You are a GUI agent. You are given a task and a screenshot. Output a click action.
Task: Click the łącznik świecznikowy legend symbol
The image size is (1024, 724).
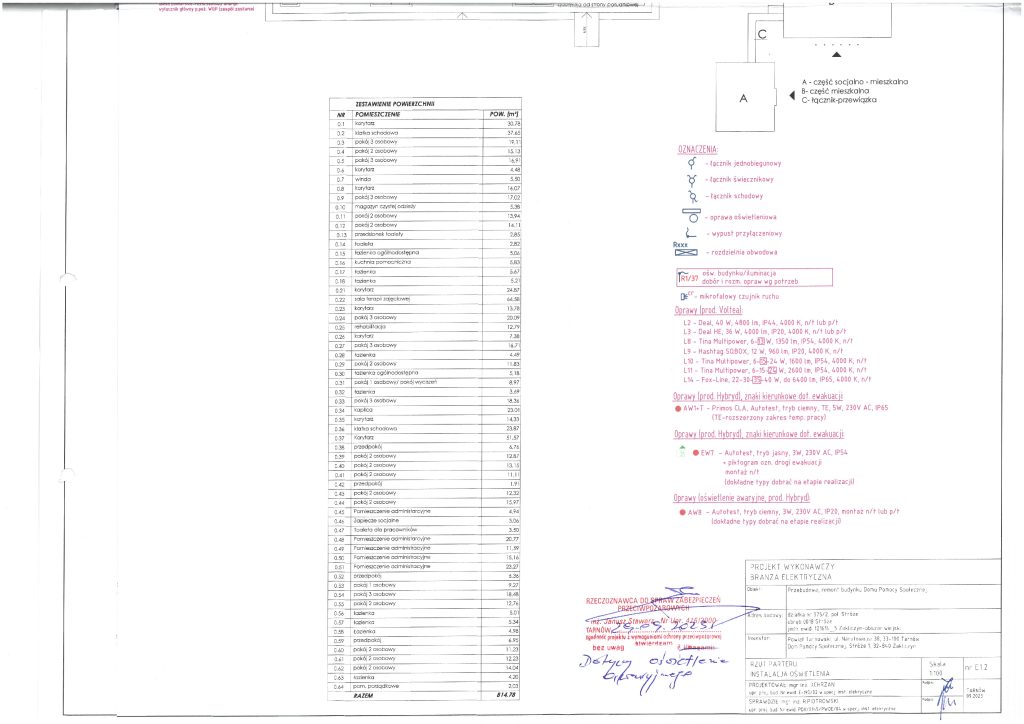tap(692, 180)
